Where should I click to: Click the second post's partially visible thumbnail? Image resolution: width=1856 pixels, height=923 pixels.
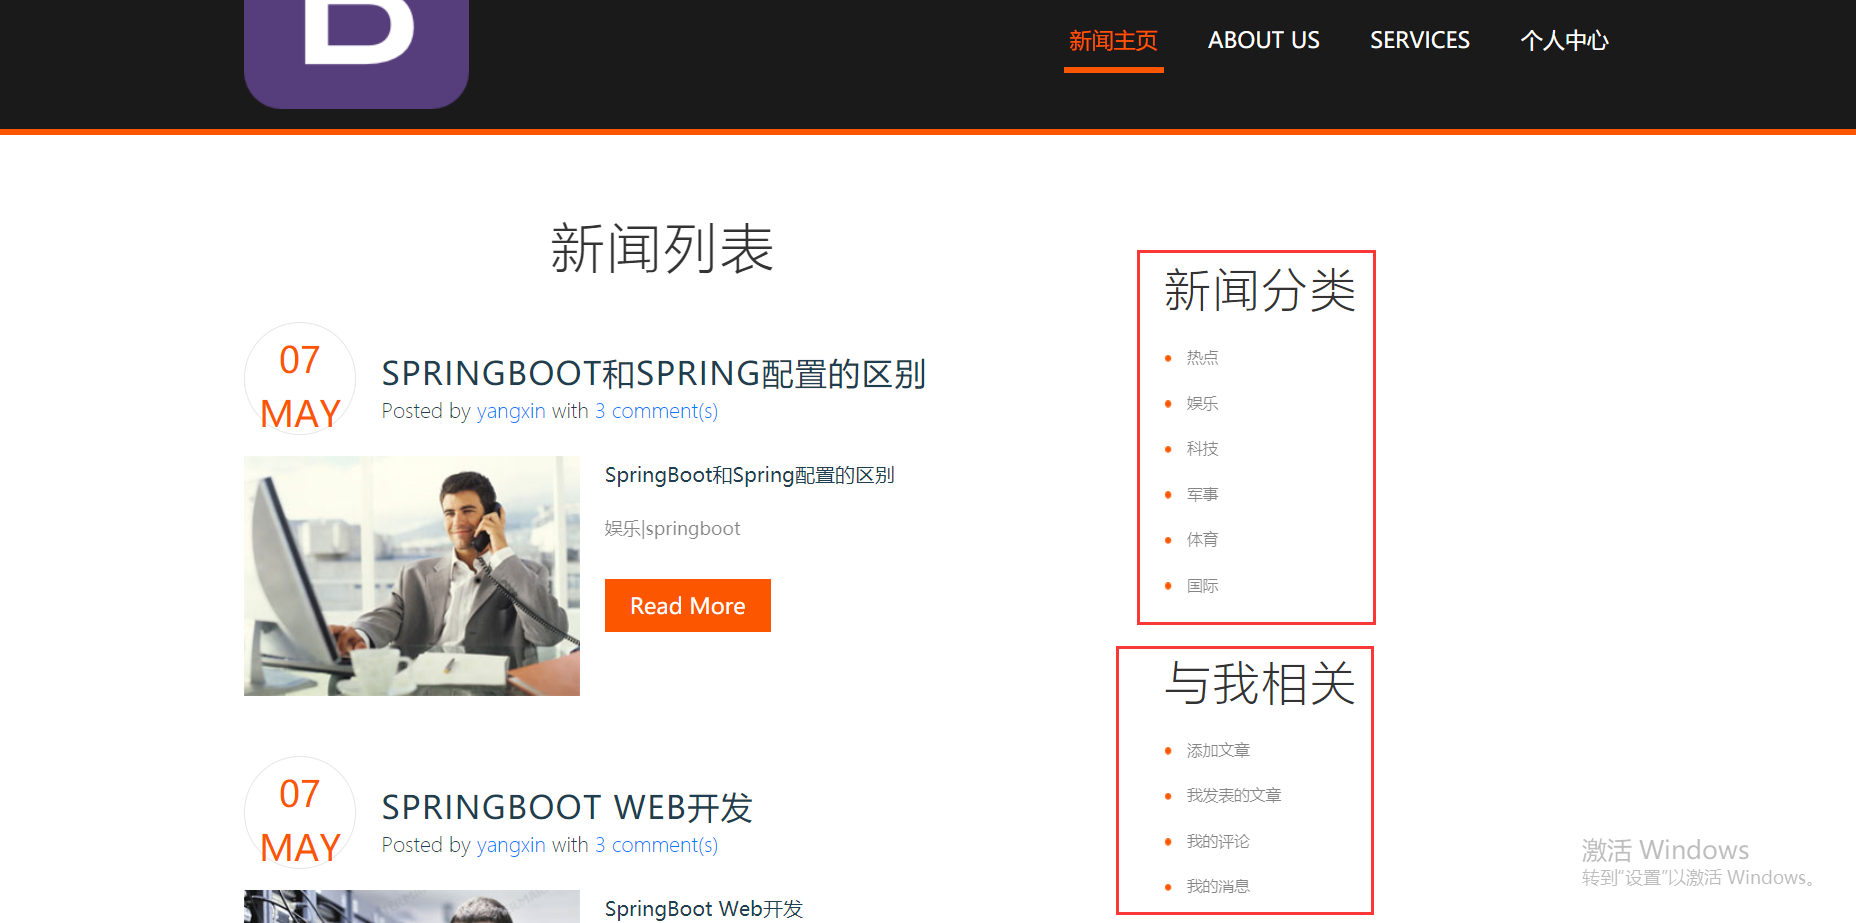[x=412, y=906]
